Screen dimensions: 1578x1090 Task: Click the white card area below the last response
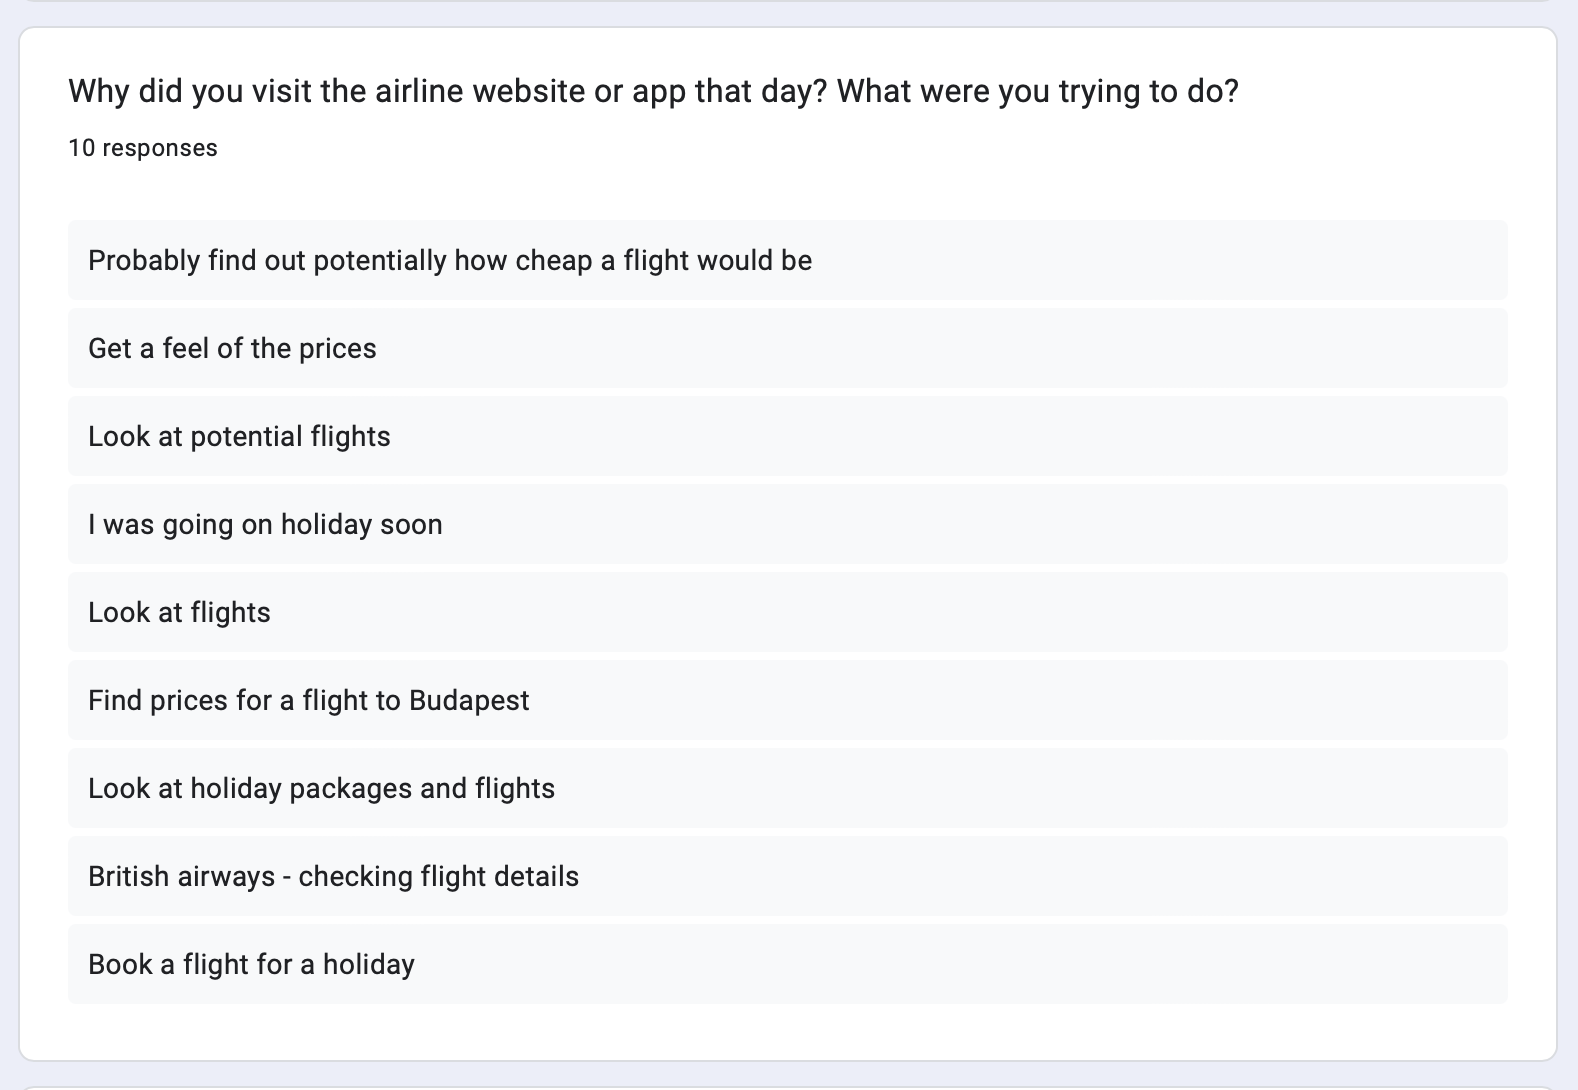788,1031
